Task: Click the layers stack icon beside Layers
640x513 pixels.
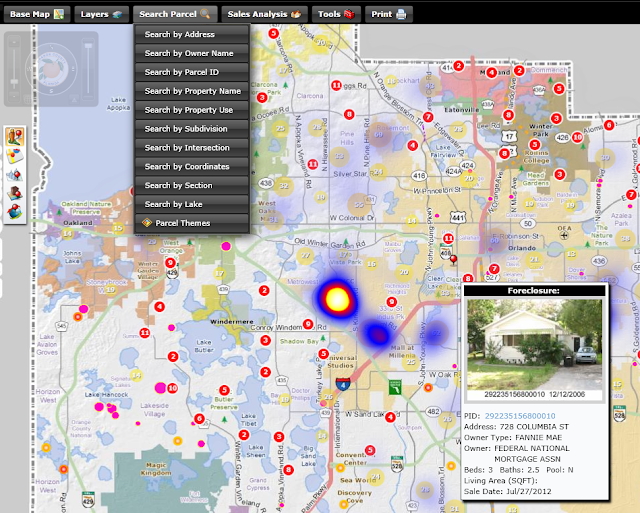Action: click(x=117, y=14)
